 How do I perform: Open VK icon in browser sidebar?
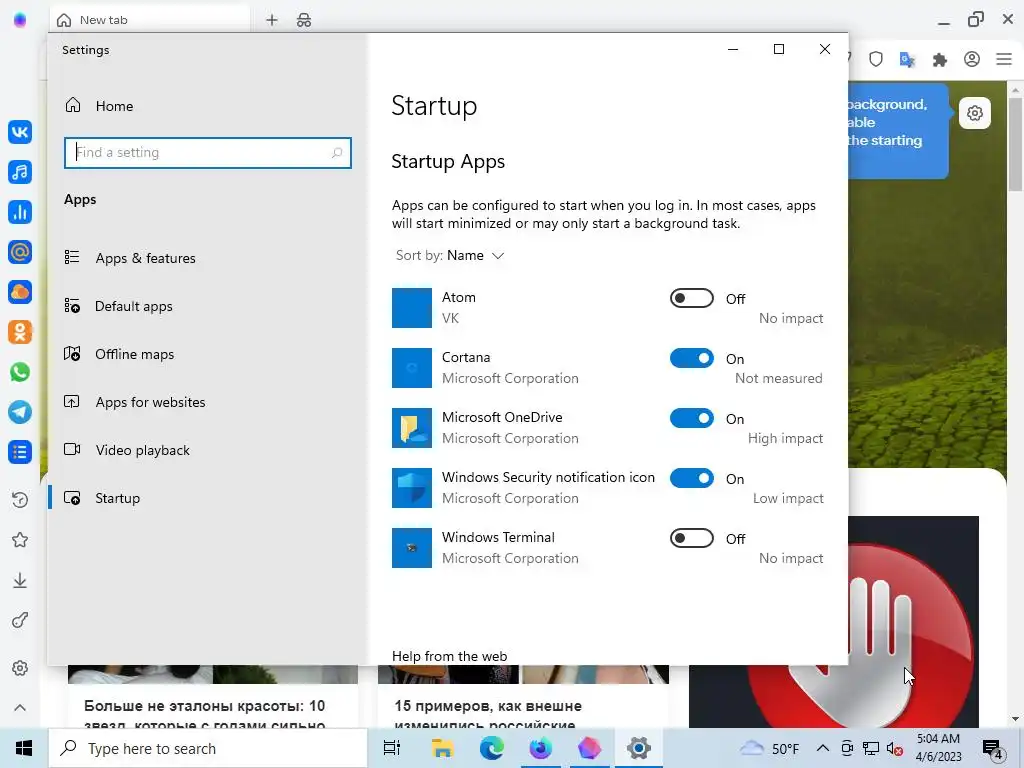20,132
